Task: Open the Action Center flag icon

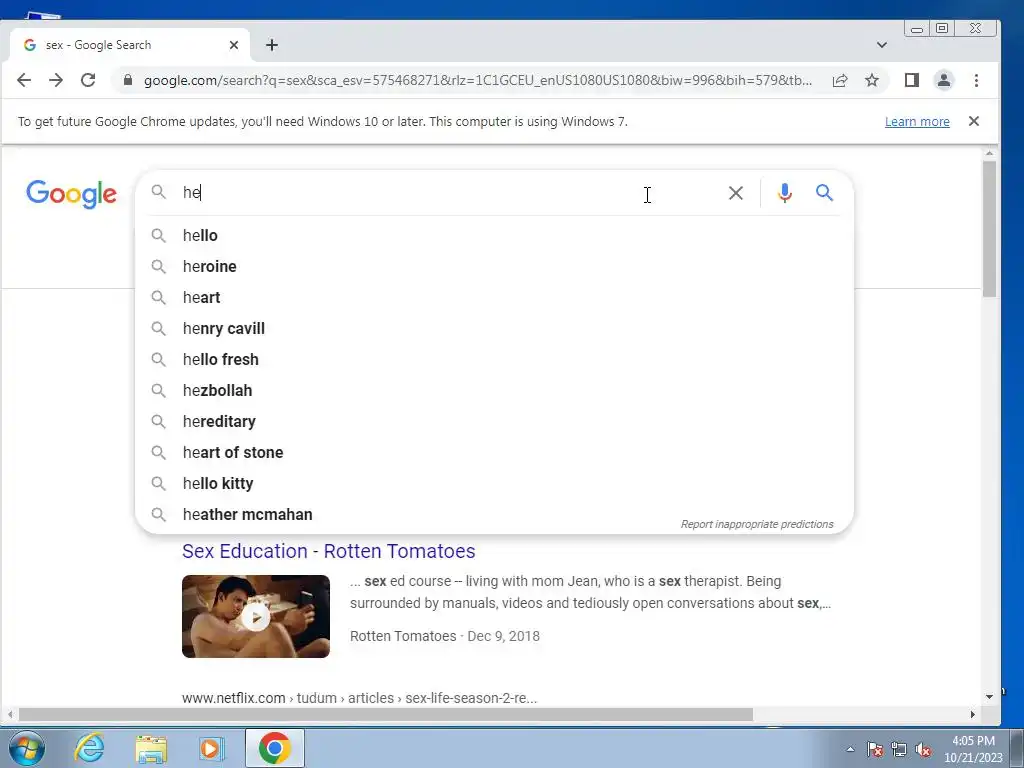Action: [x=875, y=749]
